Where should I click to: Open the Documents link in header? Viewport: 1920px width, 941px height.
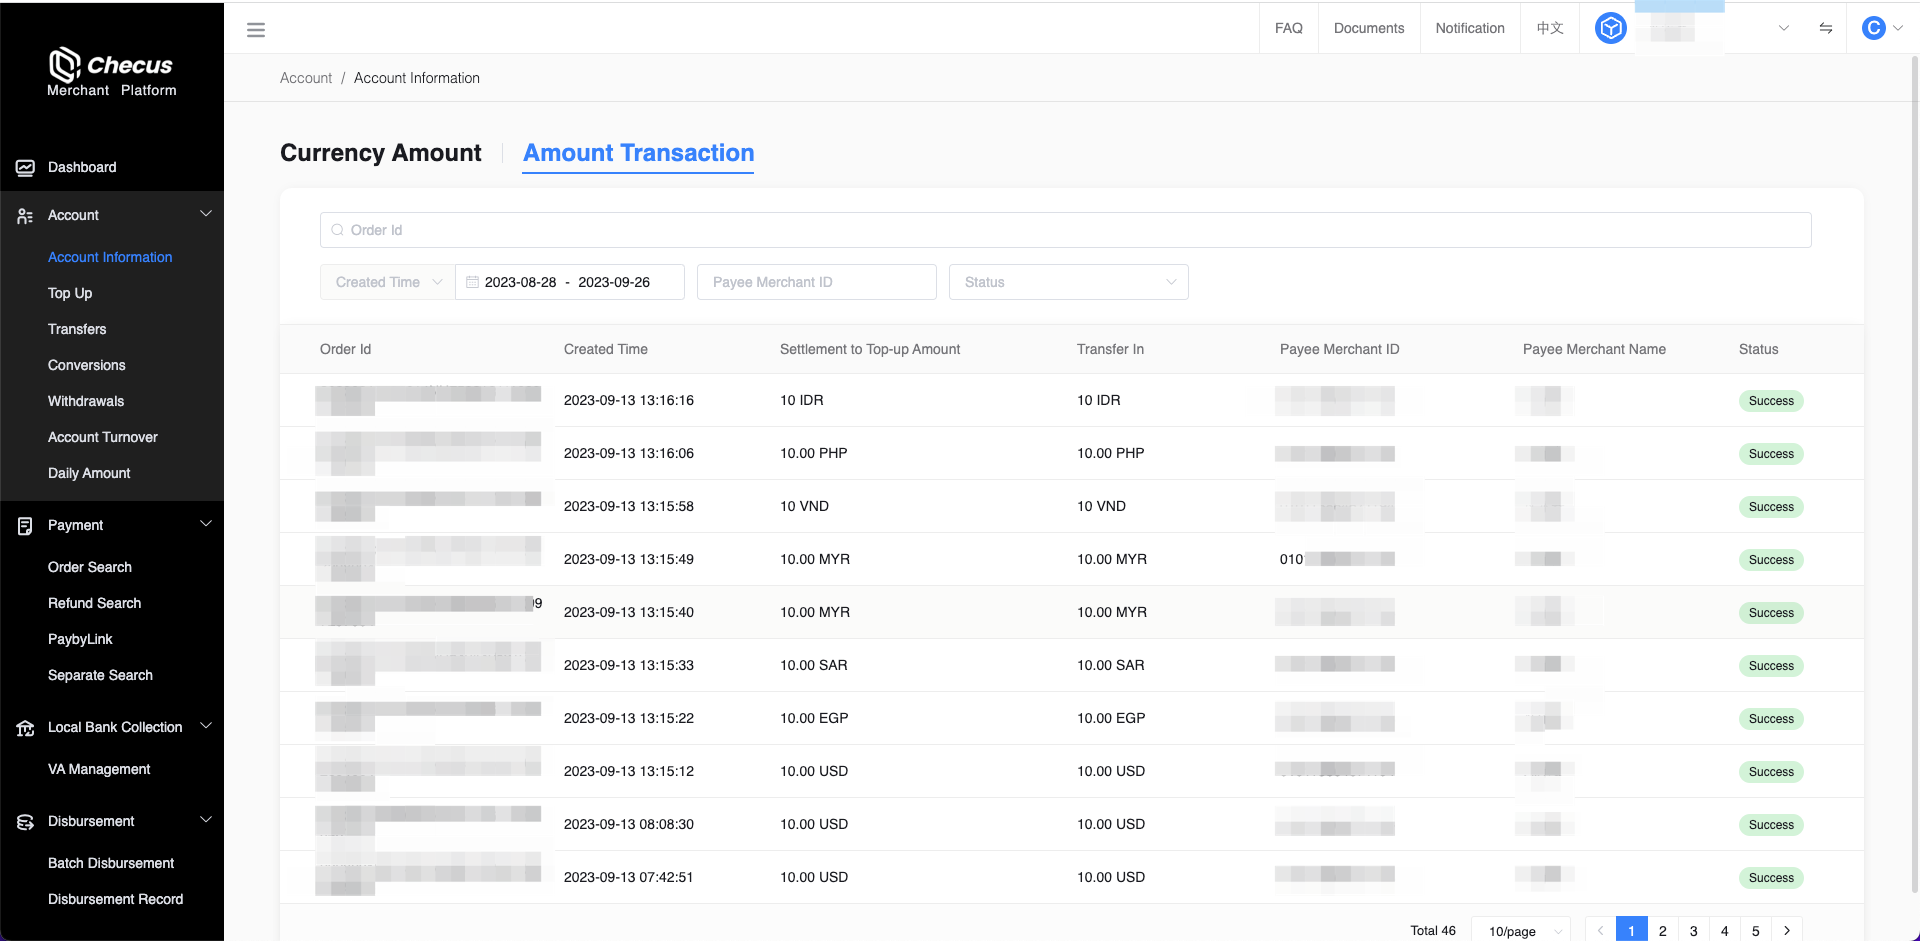coord(1368,28)
